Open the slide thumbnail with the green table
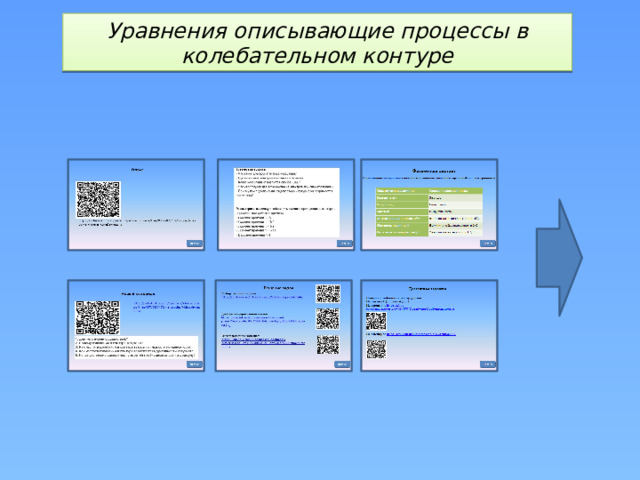Viewport: 640px width, 480px height. (429, 204)
